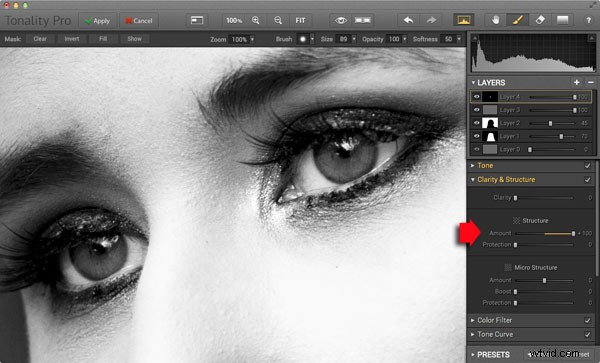Viewport: 600px width, 363px height.
Task: Open help with the question mark icon
Action: tap(589, 20)
